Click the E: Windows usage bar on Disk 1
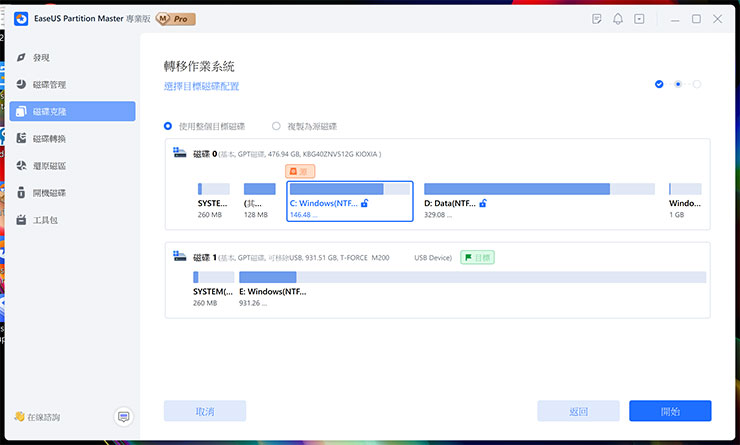 click(x=472, y=277)
